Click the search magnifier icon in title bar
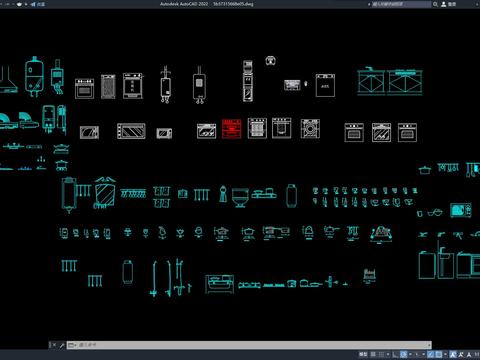 (435, 4)
